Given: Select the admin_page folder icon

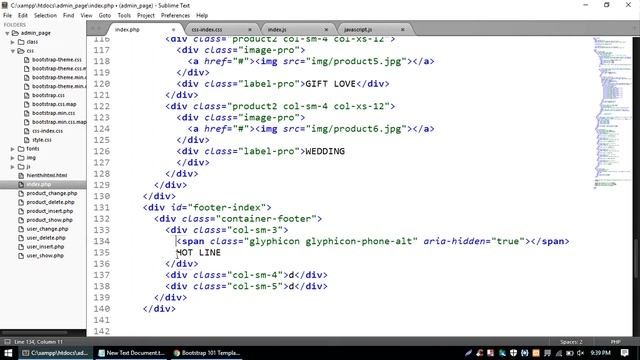Looking at the screenshot, I should (16, 33).
